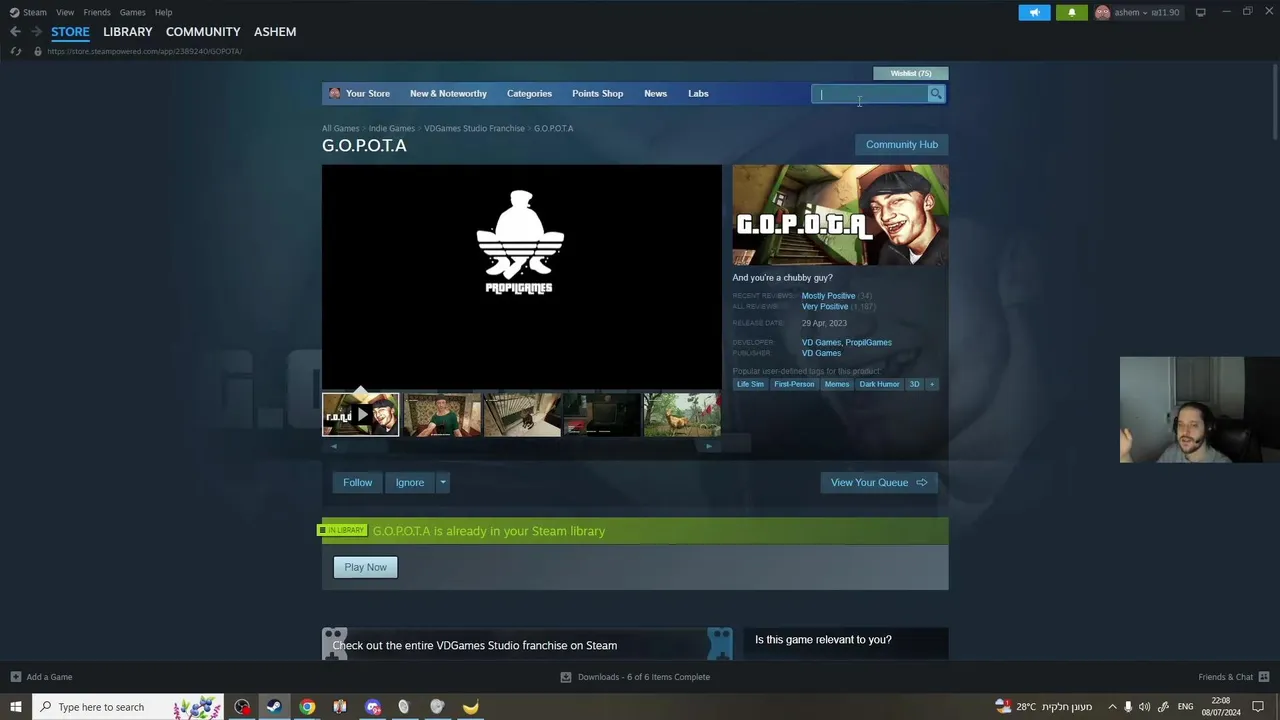Open the PropilGames developer link
This screenshot has width=1280, height=720.
[868, 342]
